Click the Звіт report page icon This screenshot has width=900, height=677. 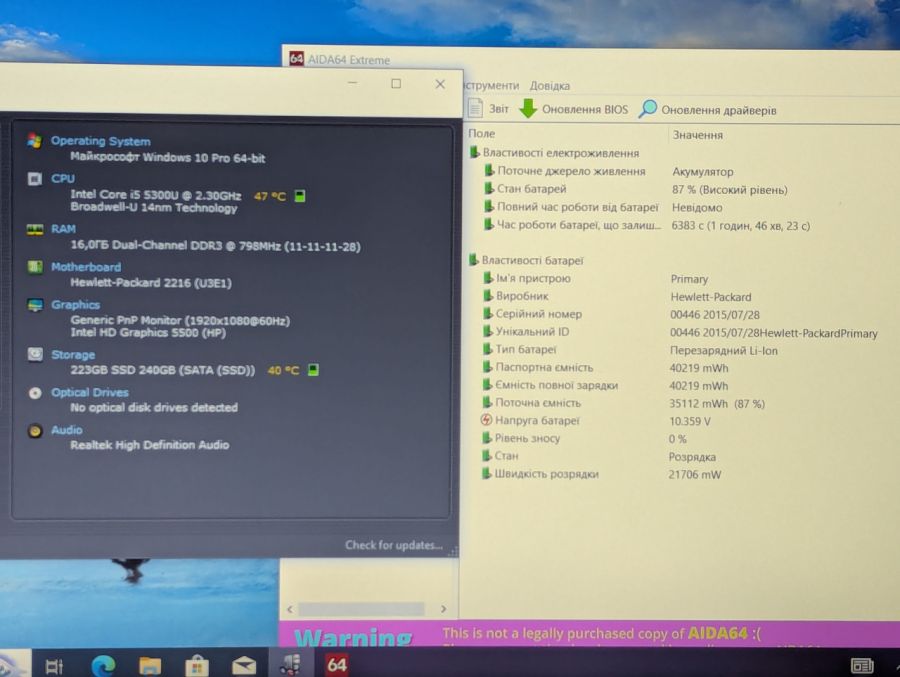[x=475, y=107]
